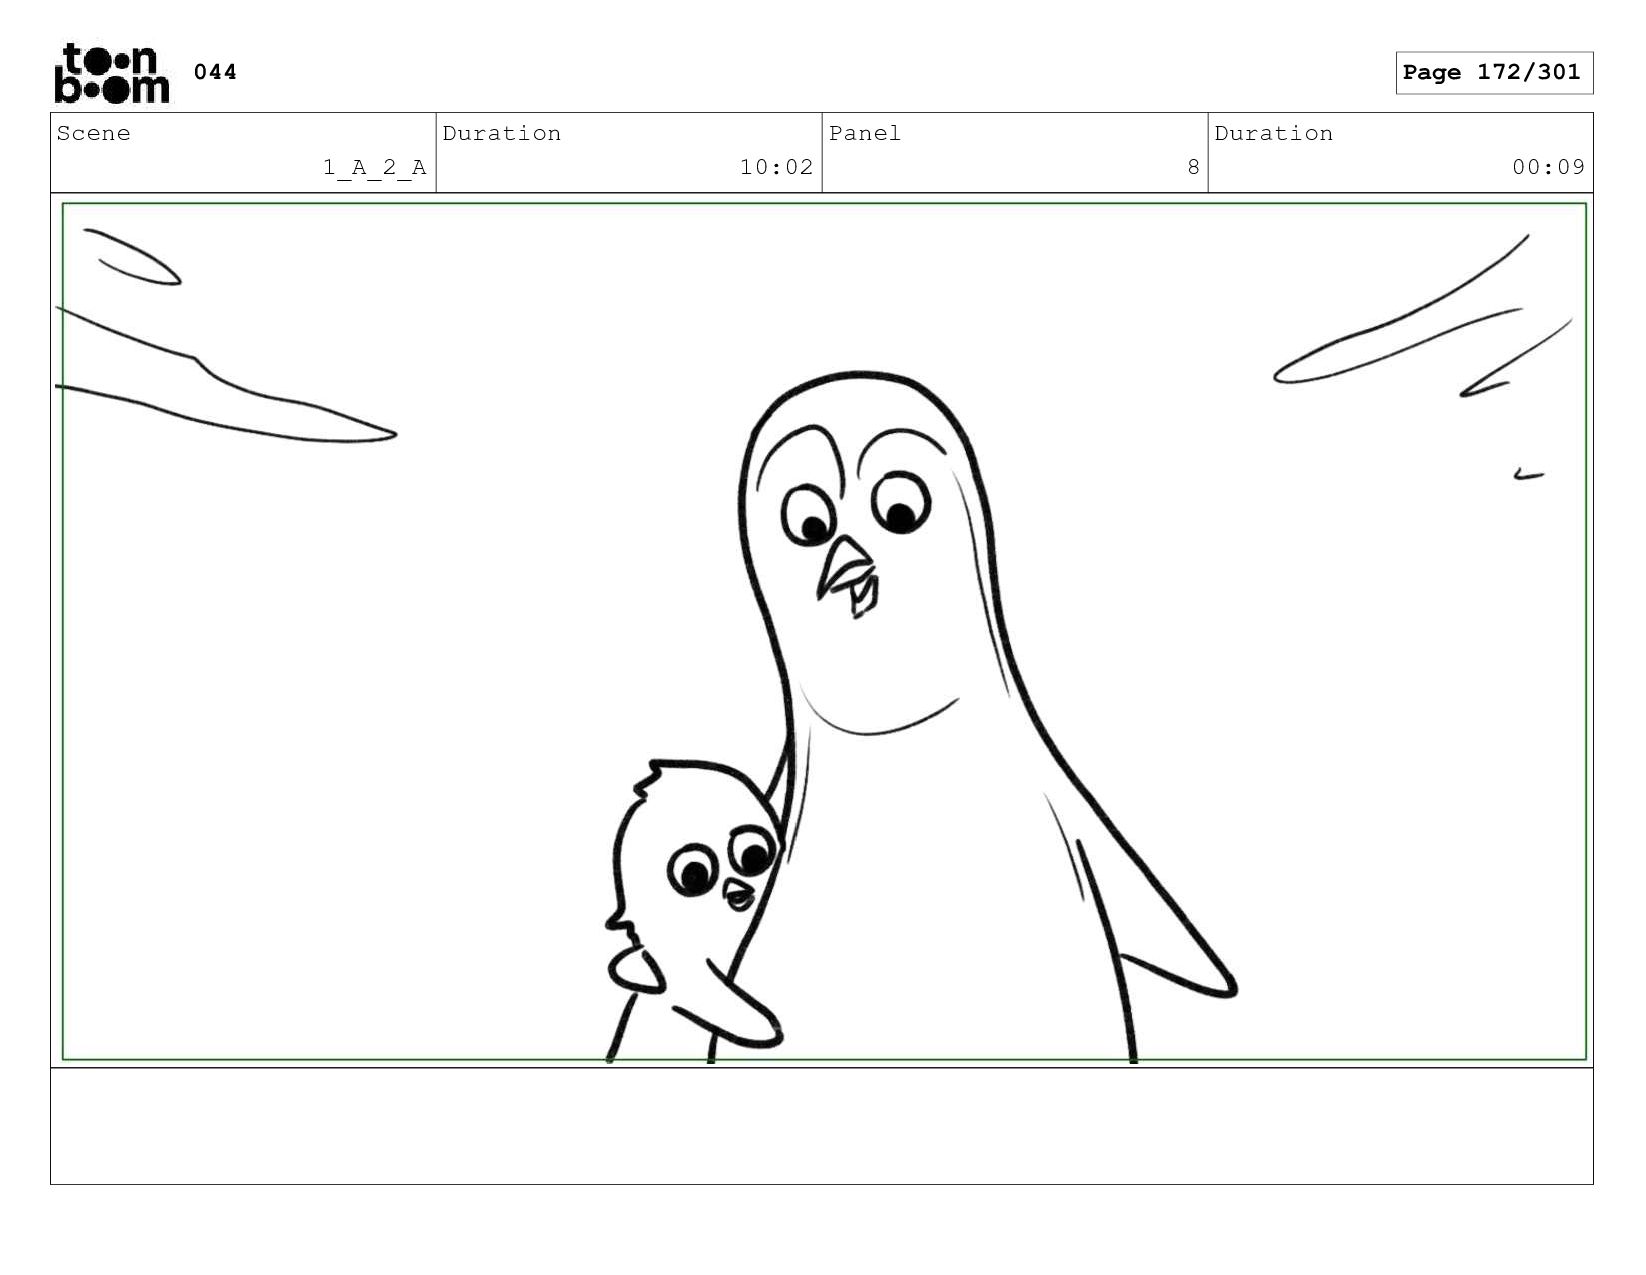Select panel number 8
The width and height of the screenshot is (1646, 1275).
coord(1193,168)
